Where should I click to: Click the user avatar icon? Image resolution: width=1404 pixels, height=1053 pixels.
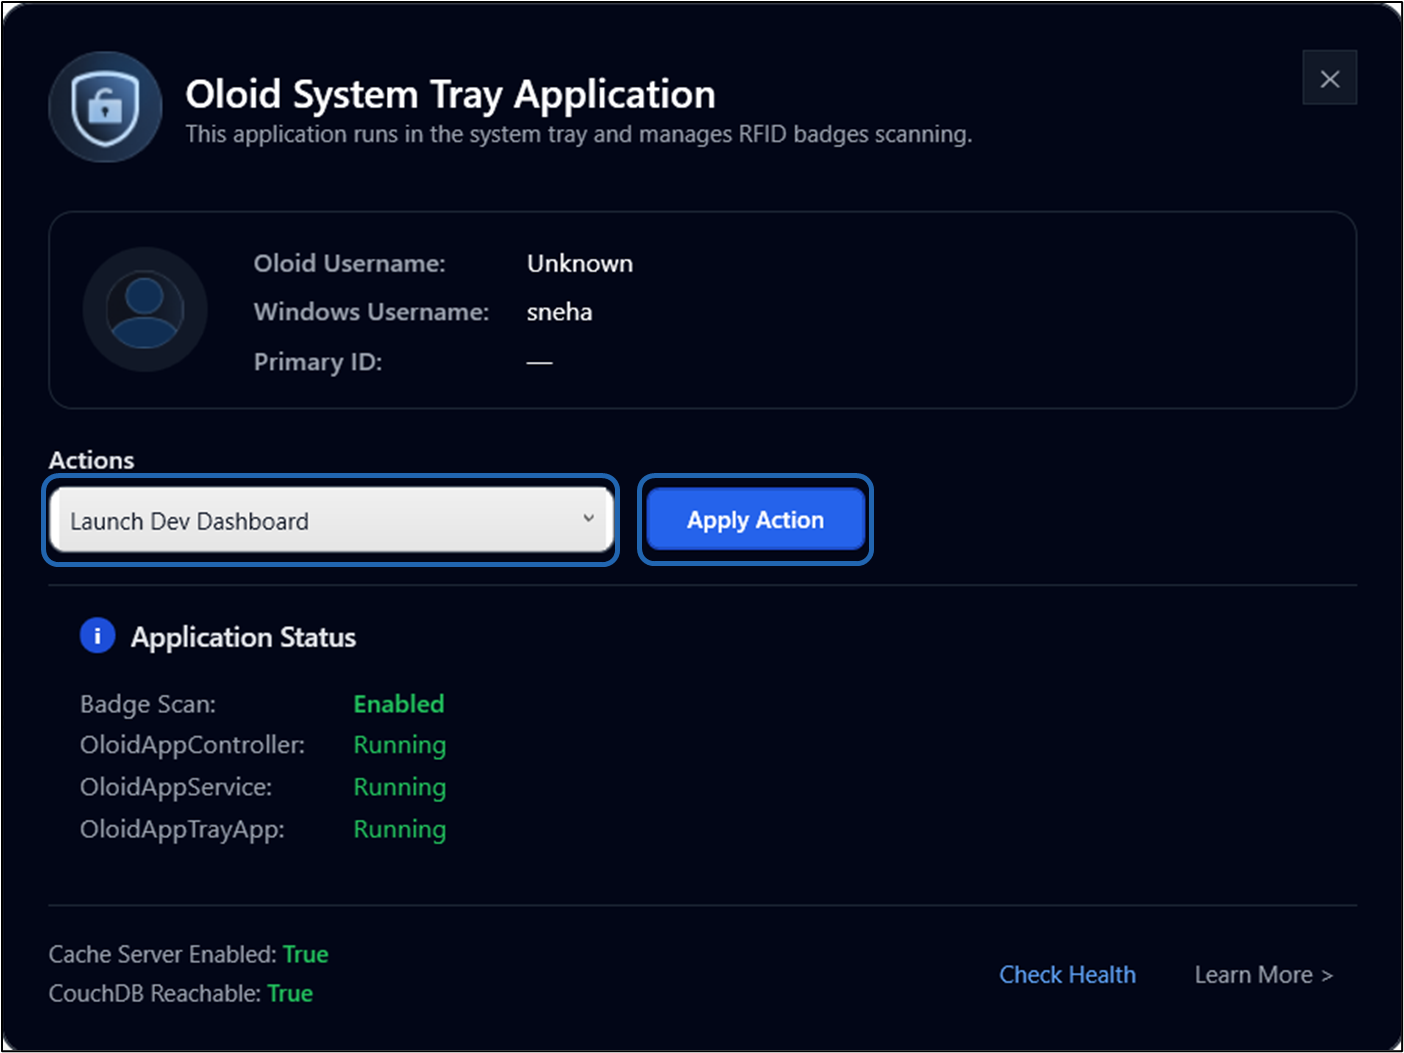pos(145,310)
